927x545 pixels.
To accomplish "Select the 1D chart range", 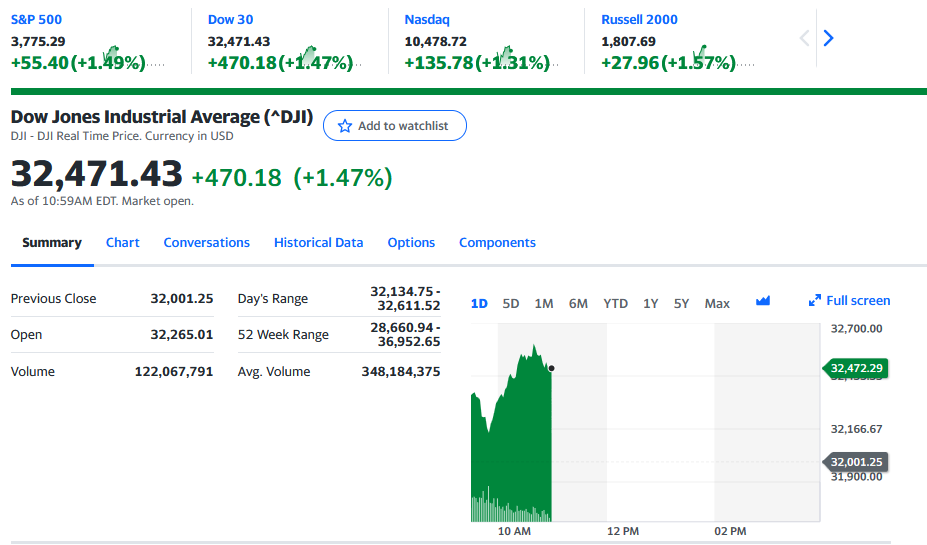I will (x=479, y=304).
